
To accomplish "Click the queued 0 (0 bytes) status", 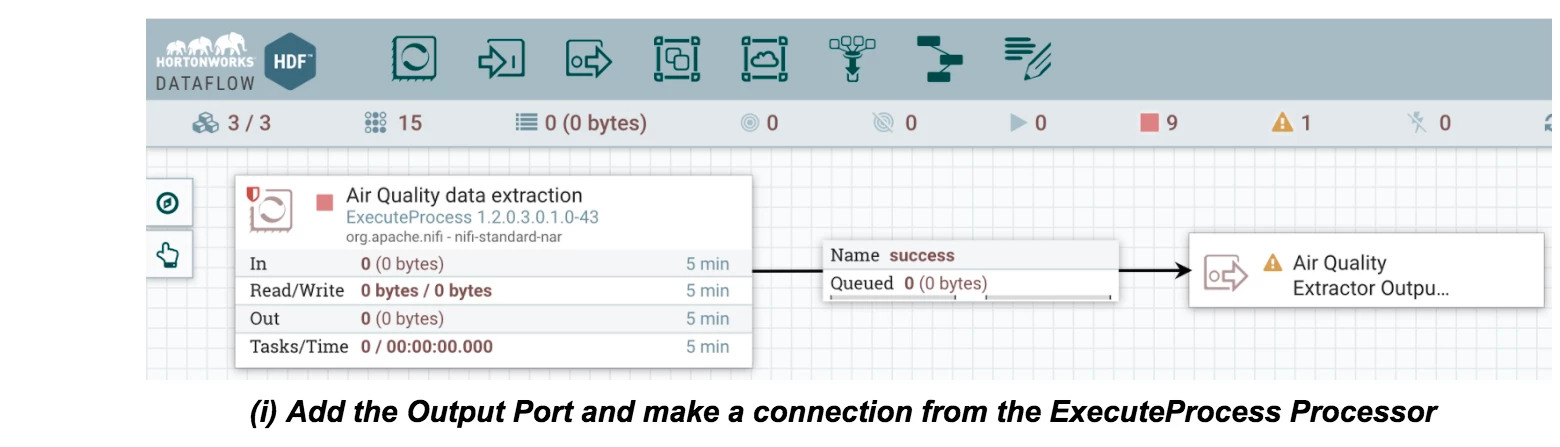I will click(x=580, y=123).
